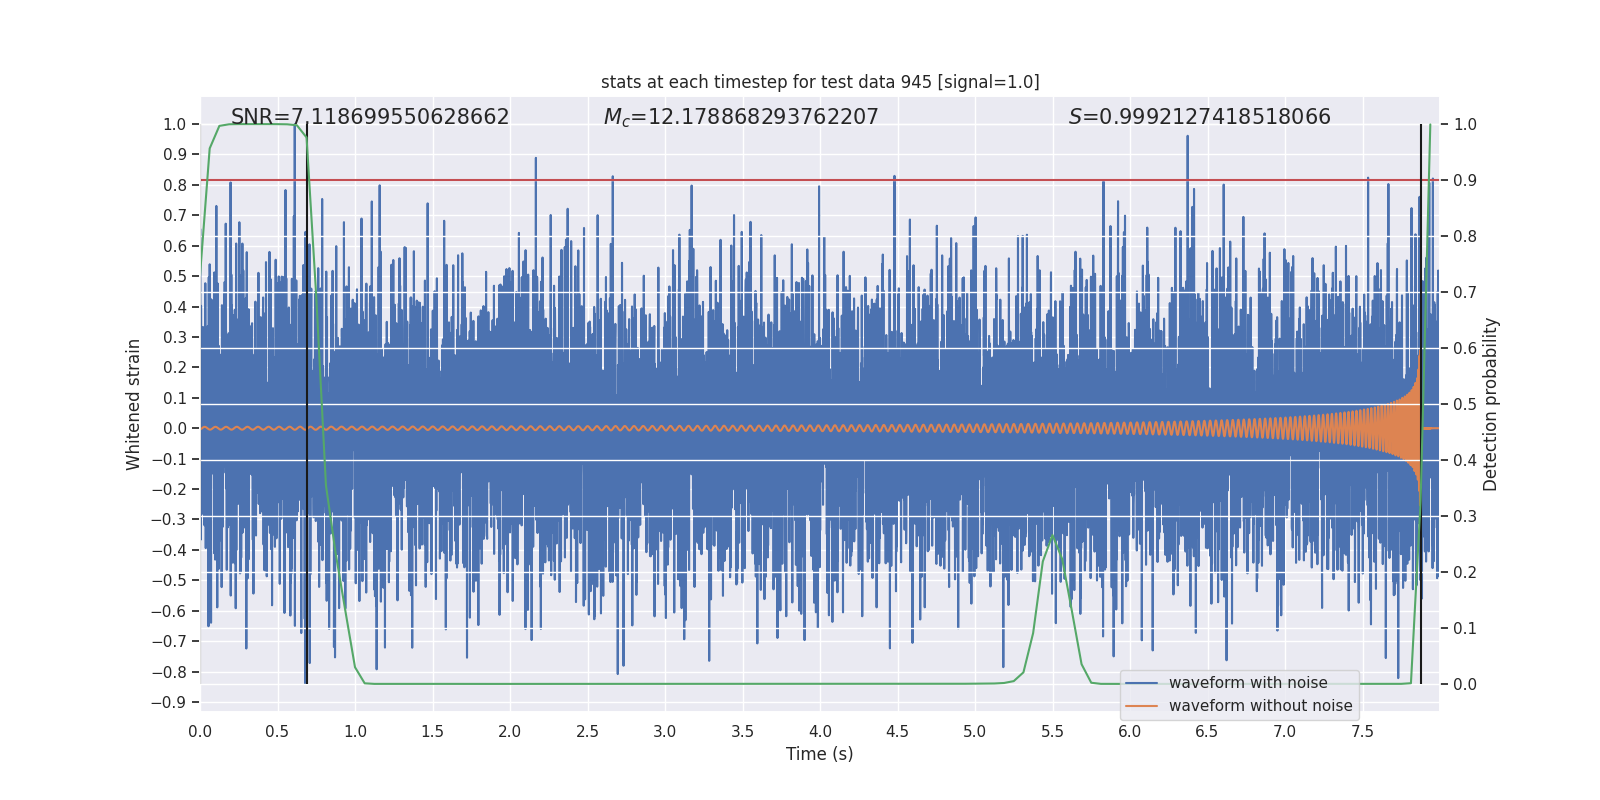
Task: Click Whitened strain tick label −0.3
Action: click(169, 519)
